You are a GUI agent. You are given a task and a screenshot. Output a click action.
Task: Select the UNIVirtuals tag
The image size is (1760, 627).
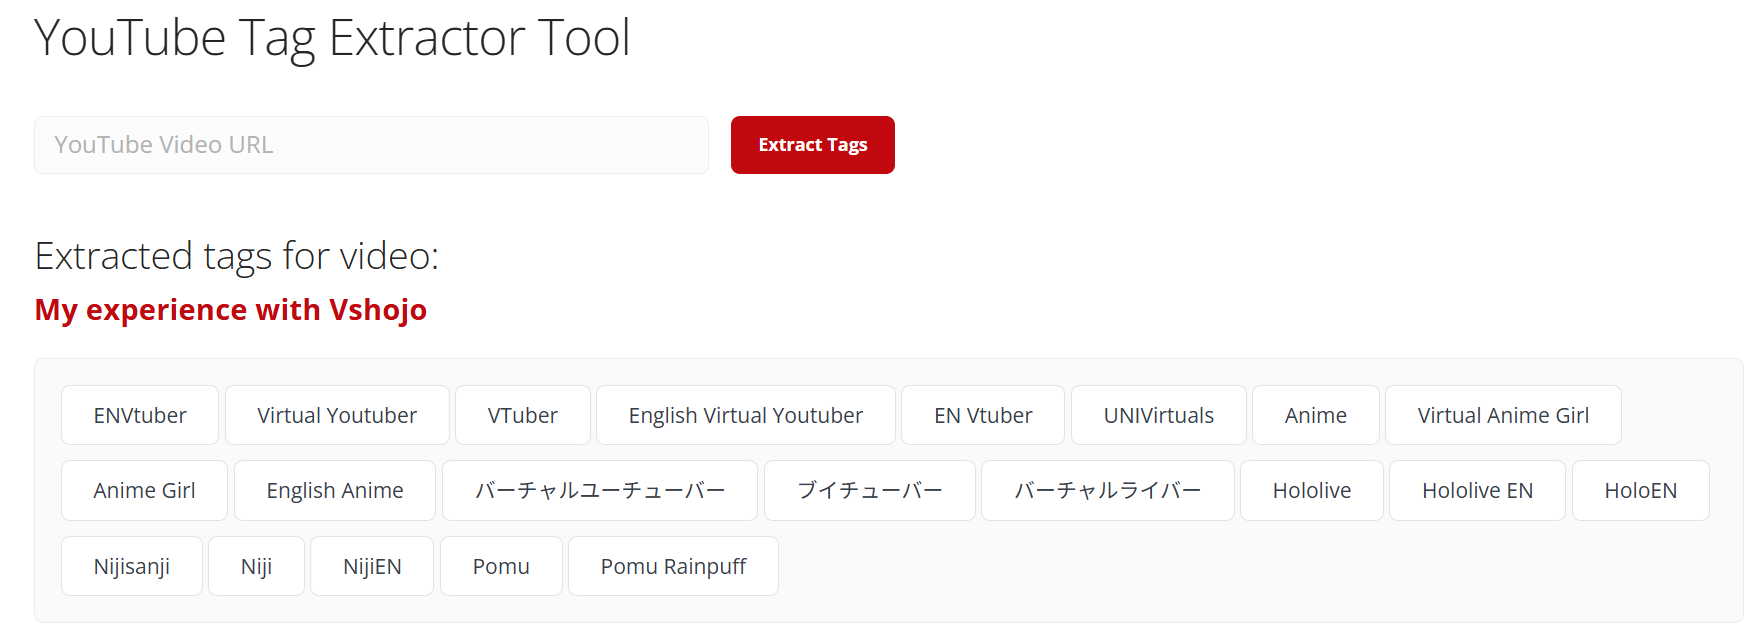click(x=1159, y=415)
